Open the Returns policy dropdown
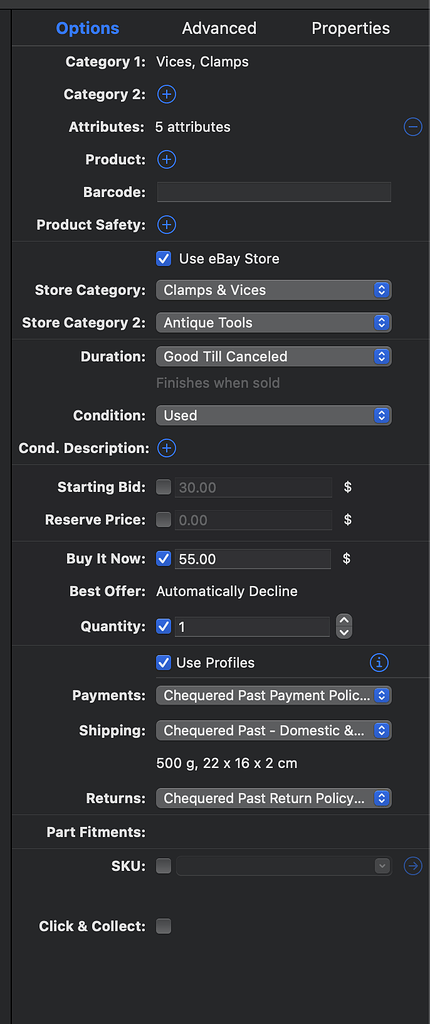This screenshot has height=1024, width=430. (x=273, y=798)
